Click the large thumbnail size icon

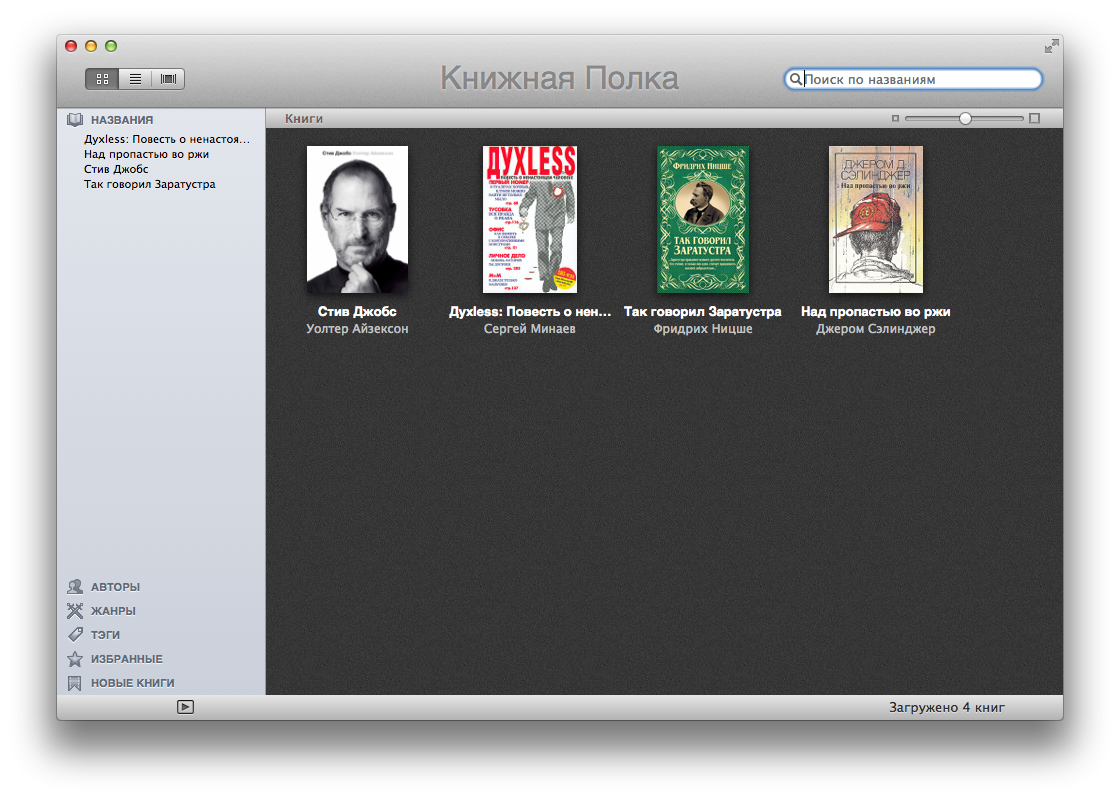1034,119
